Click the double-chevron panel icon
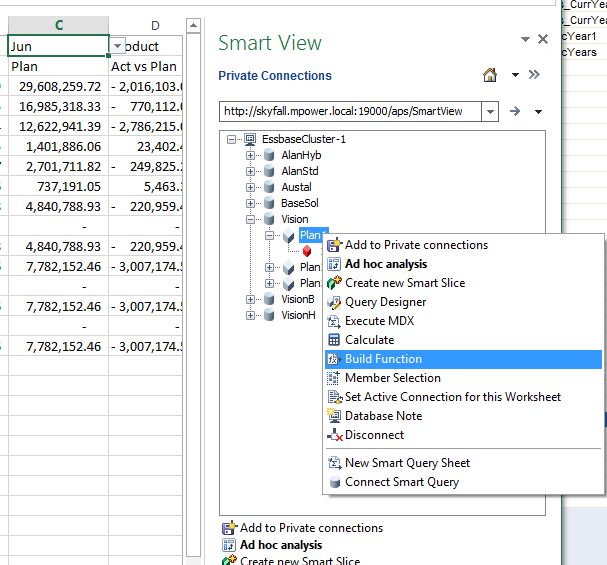The image size is (607, 565). (x=534, y=74)
